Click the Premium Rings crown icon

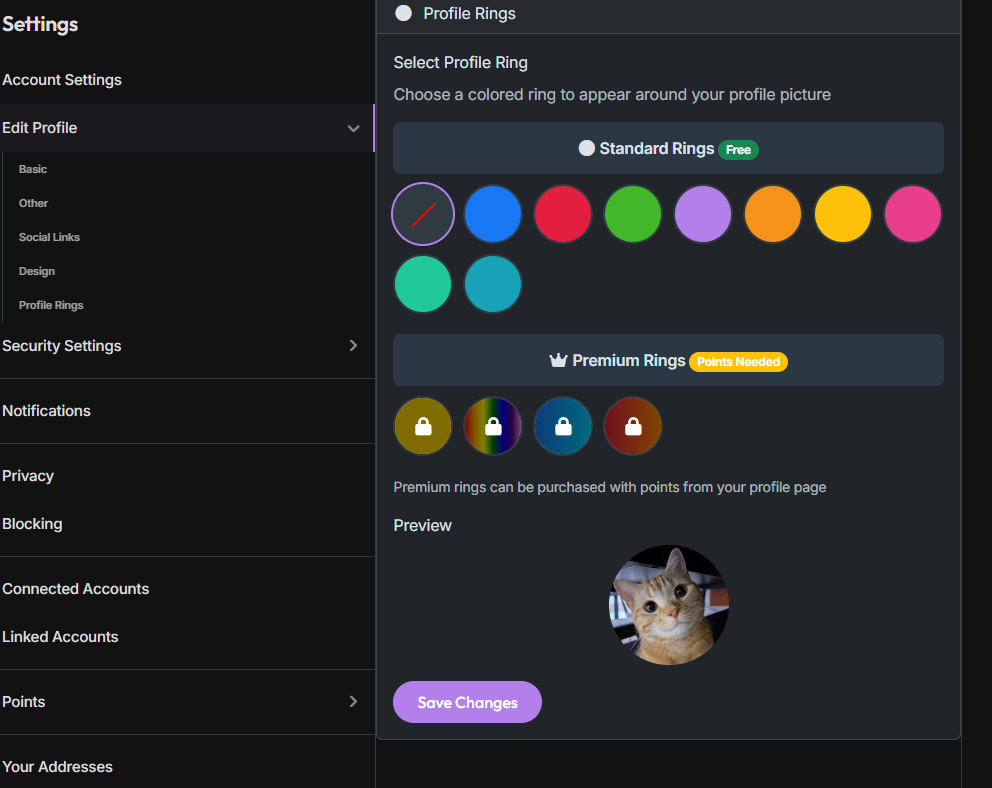coord(558,360)
